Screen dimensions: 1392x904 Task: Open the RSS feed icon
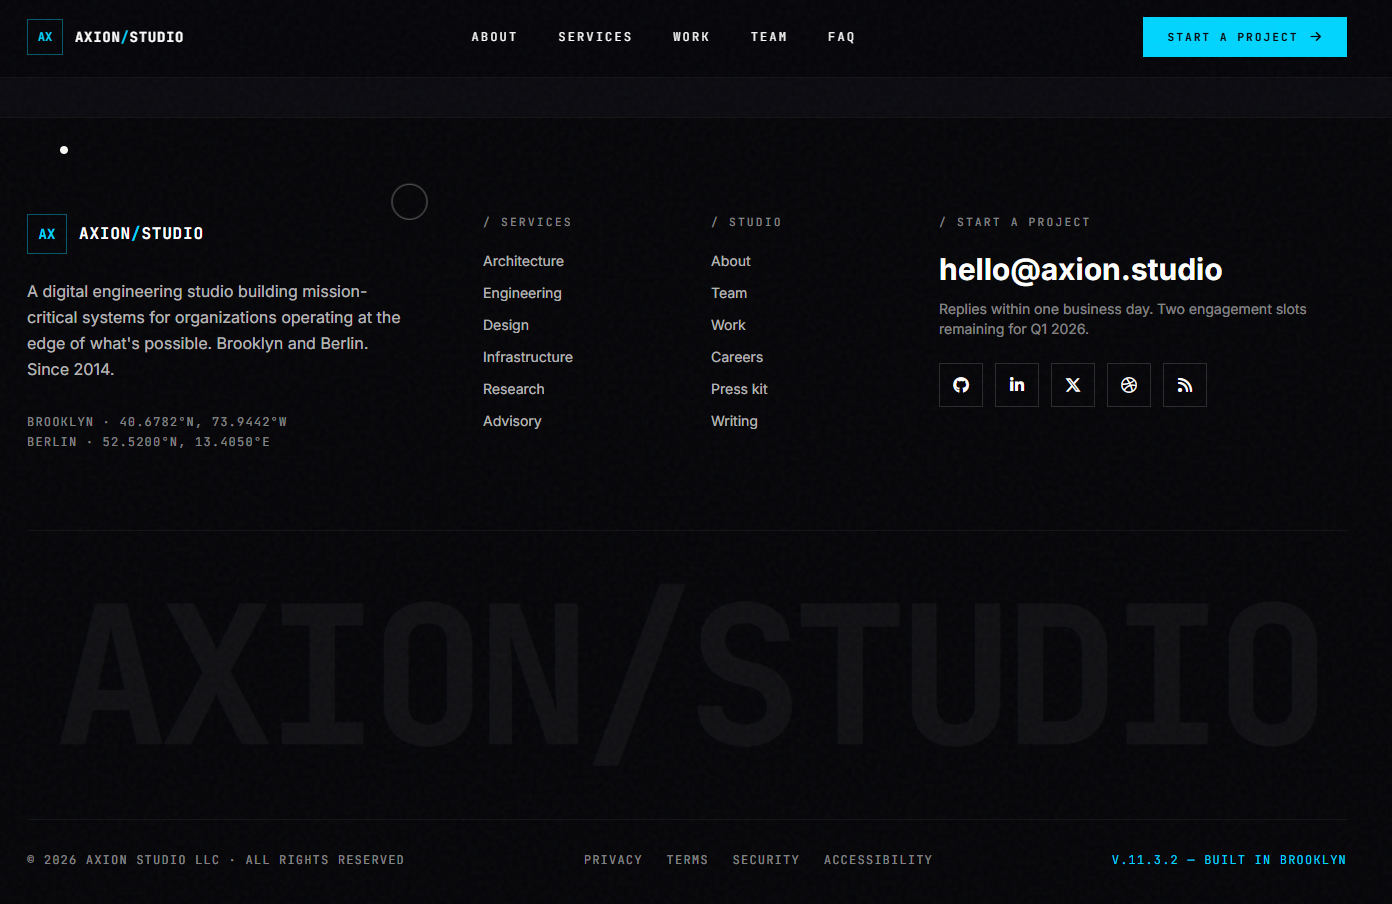click(x=1185, y=385)
